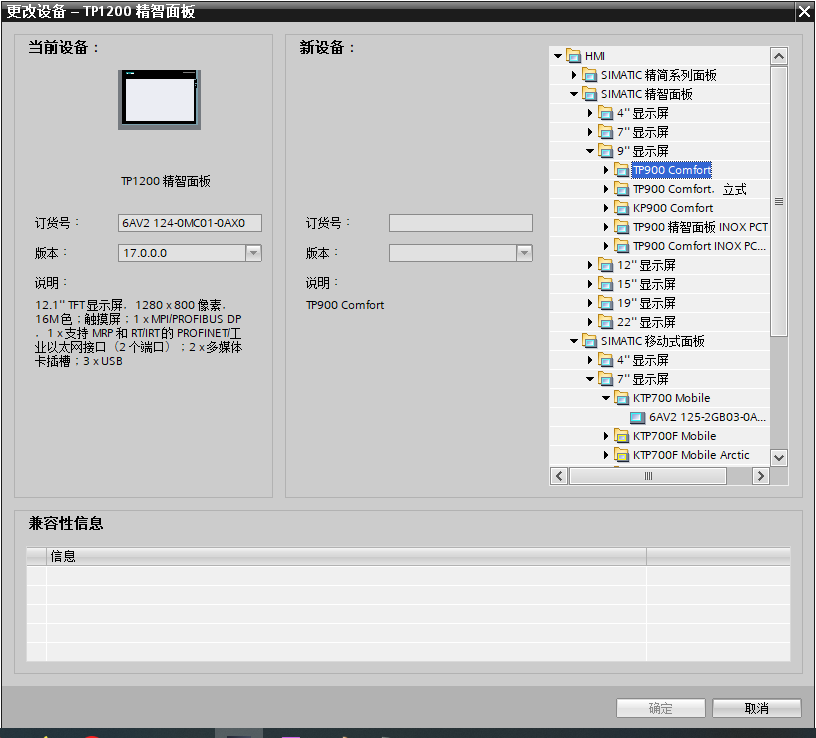Click the KTP700F Mobile folder icon

621,436
